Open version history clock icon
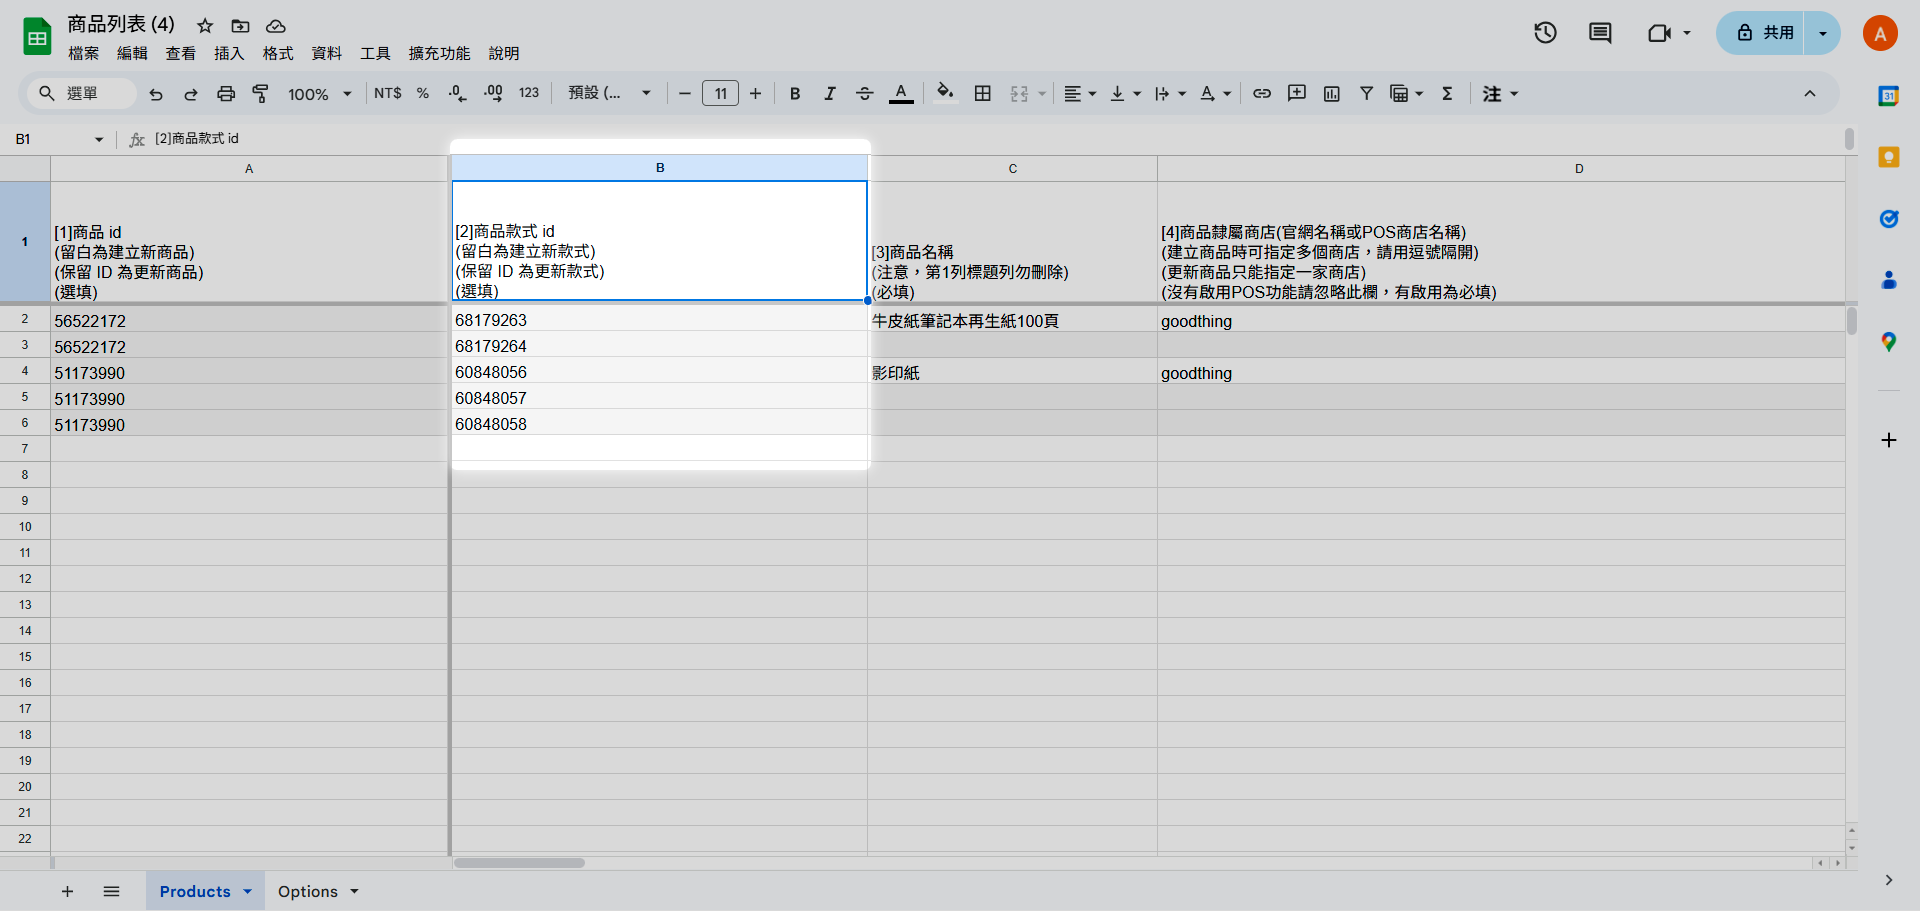The height and width of the screenshot is (911, 1920). point(1545,33)
